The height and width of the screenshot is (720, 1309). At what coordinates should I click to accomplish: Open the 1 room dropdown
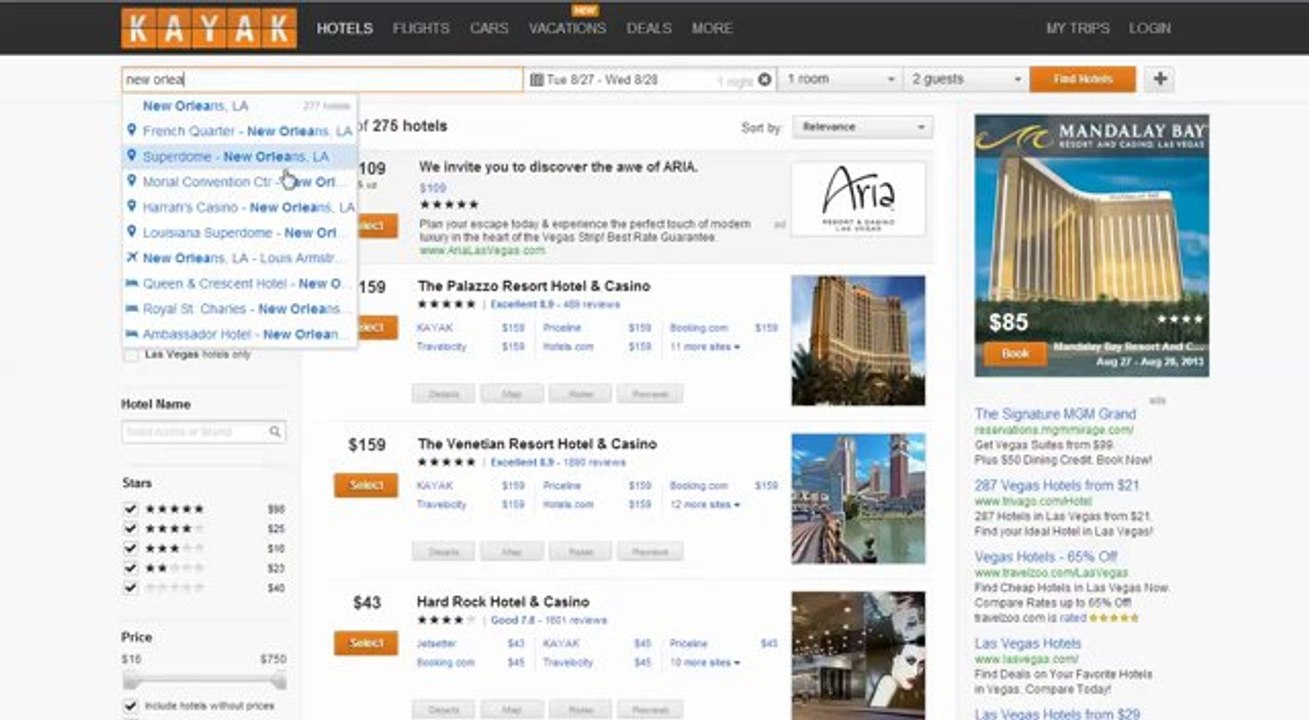point(840,79)
